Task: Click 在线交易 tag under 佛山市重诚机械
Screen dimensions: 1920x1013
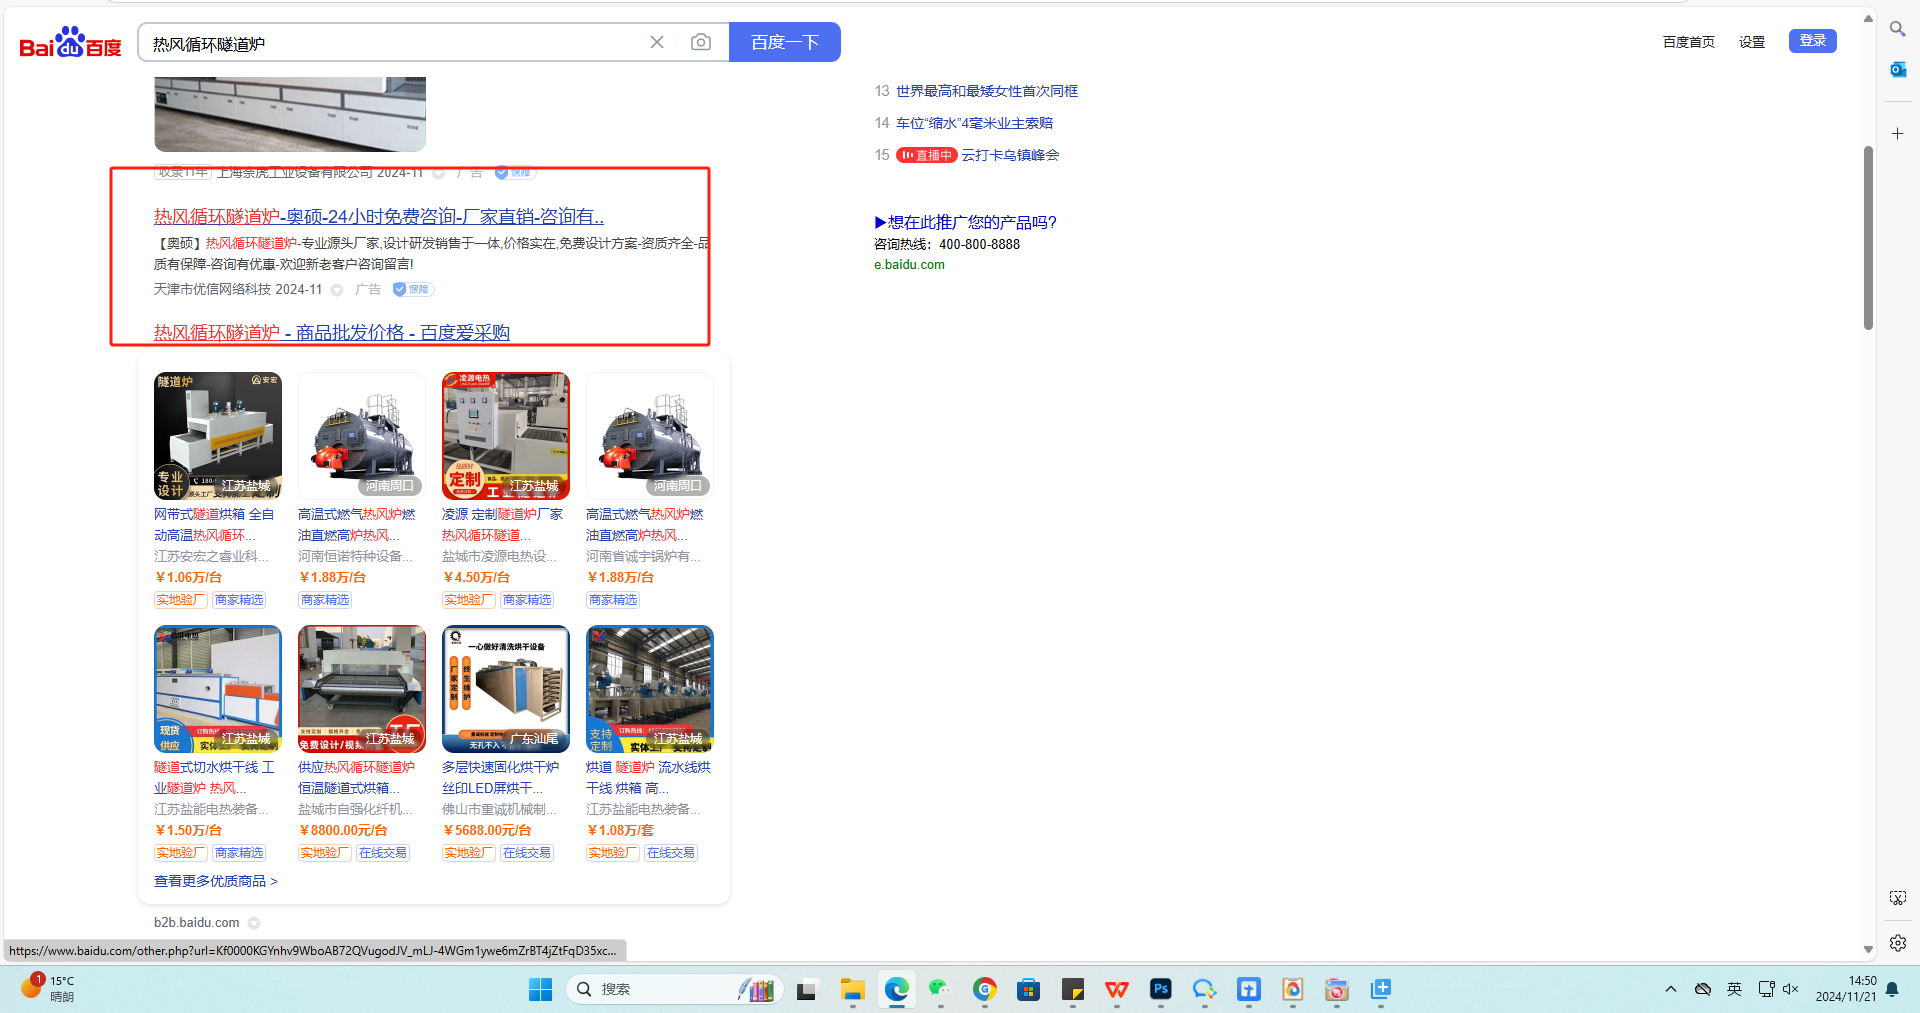Action: click(527, 853)
